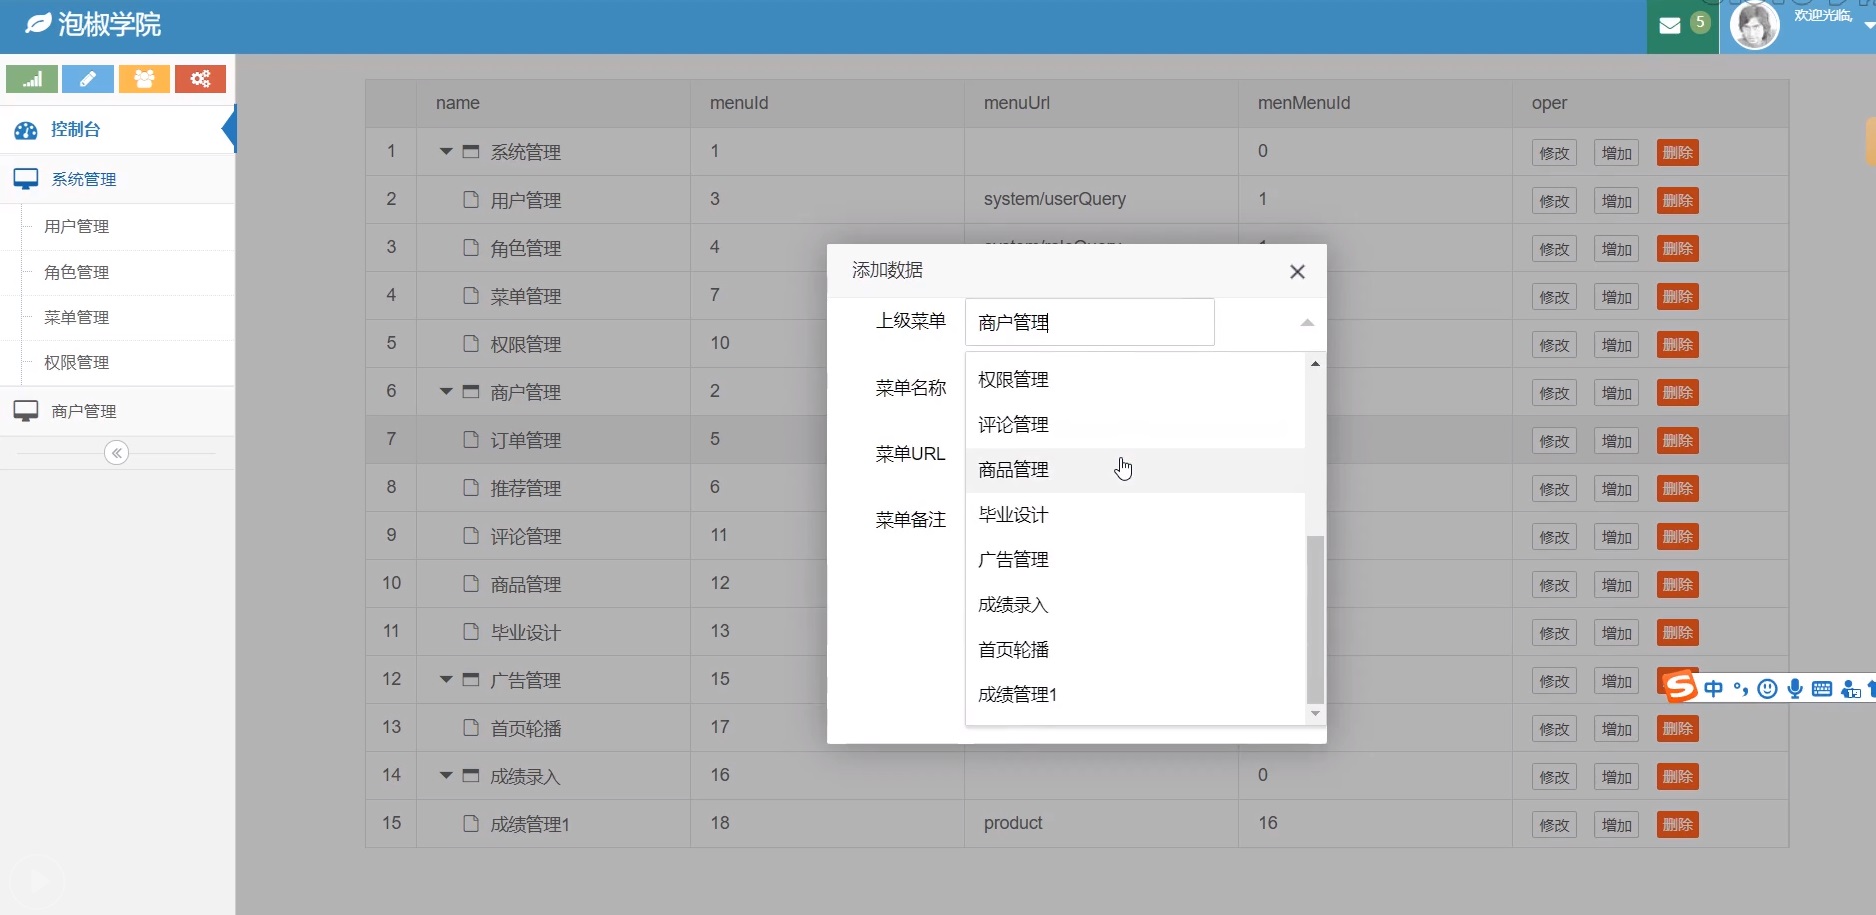Collapse the 系统管理 tree row
This screenshot has width=1876, height=915.
(x=446, y=152)
